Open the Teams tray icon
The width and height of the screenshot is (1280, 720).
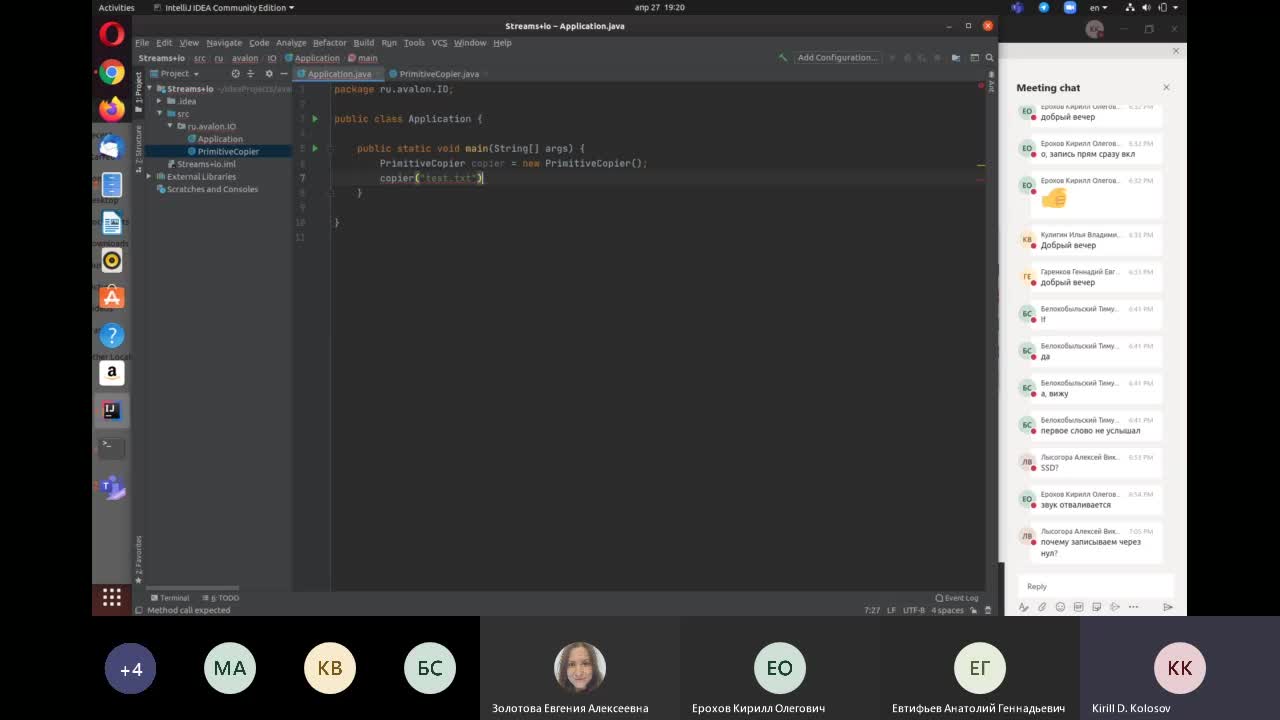click(x=1018, y=7)
